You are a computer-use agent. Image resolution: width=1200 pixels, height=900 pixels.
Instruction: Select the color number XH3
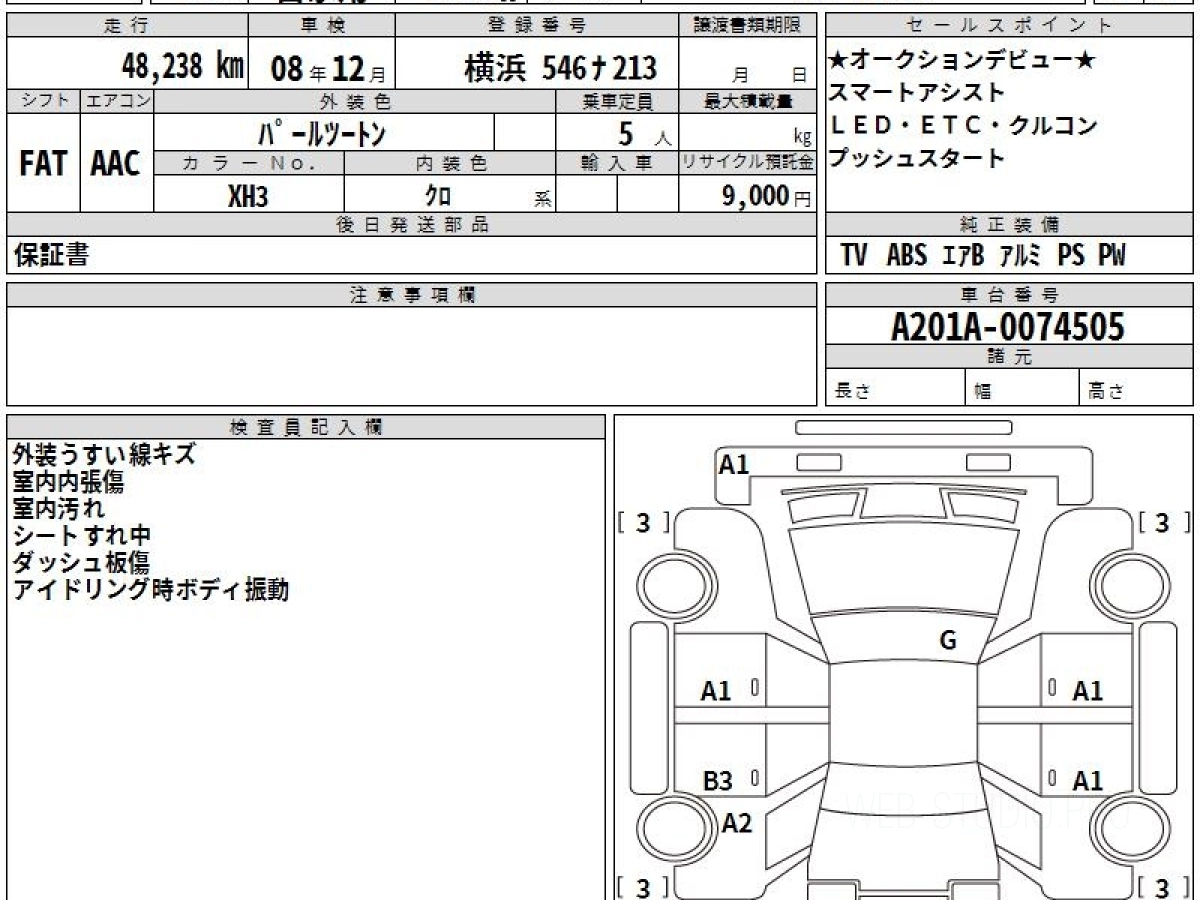(x=248, y=196)
